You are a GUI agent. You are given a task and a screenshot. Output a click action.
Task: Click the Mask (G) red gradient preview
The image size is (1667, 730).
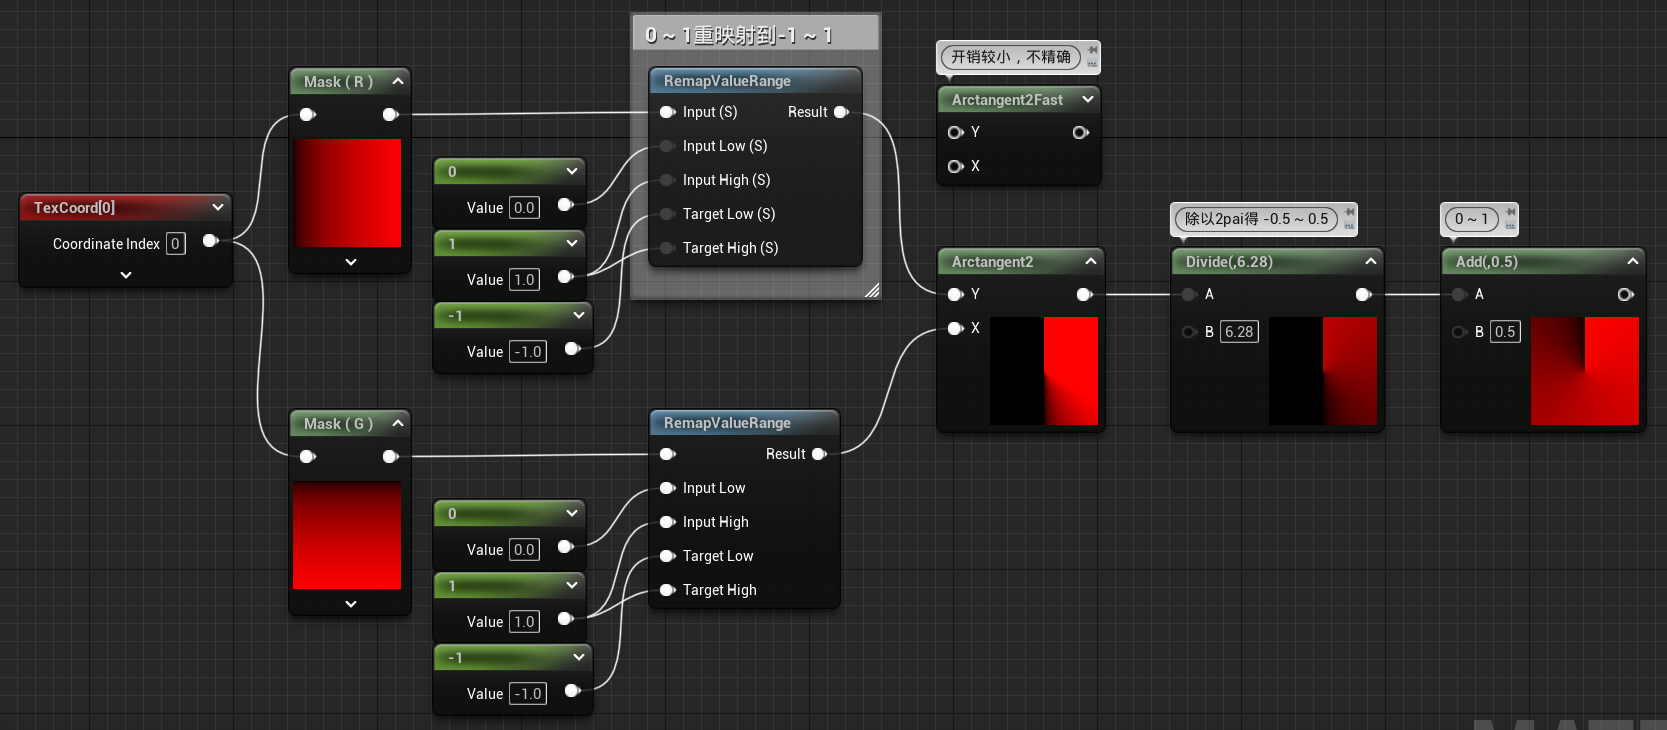[347, 535]
